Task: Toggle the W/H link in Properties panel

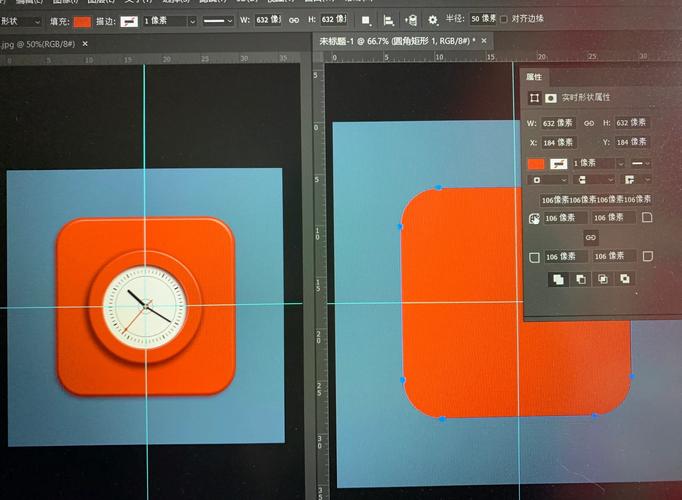Action: pyautogui.click(x=590, y=123)
